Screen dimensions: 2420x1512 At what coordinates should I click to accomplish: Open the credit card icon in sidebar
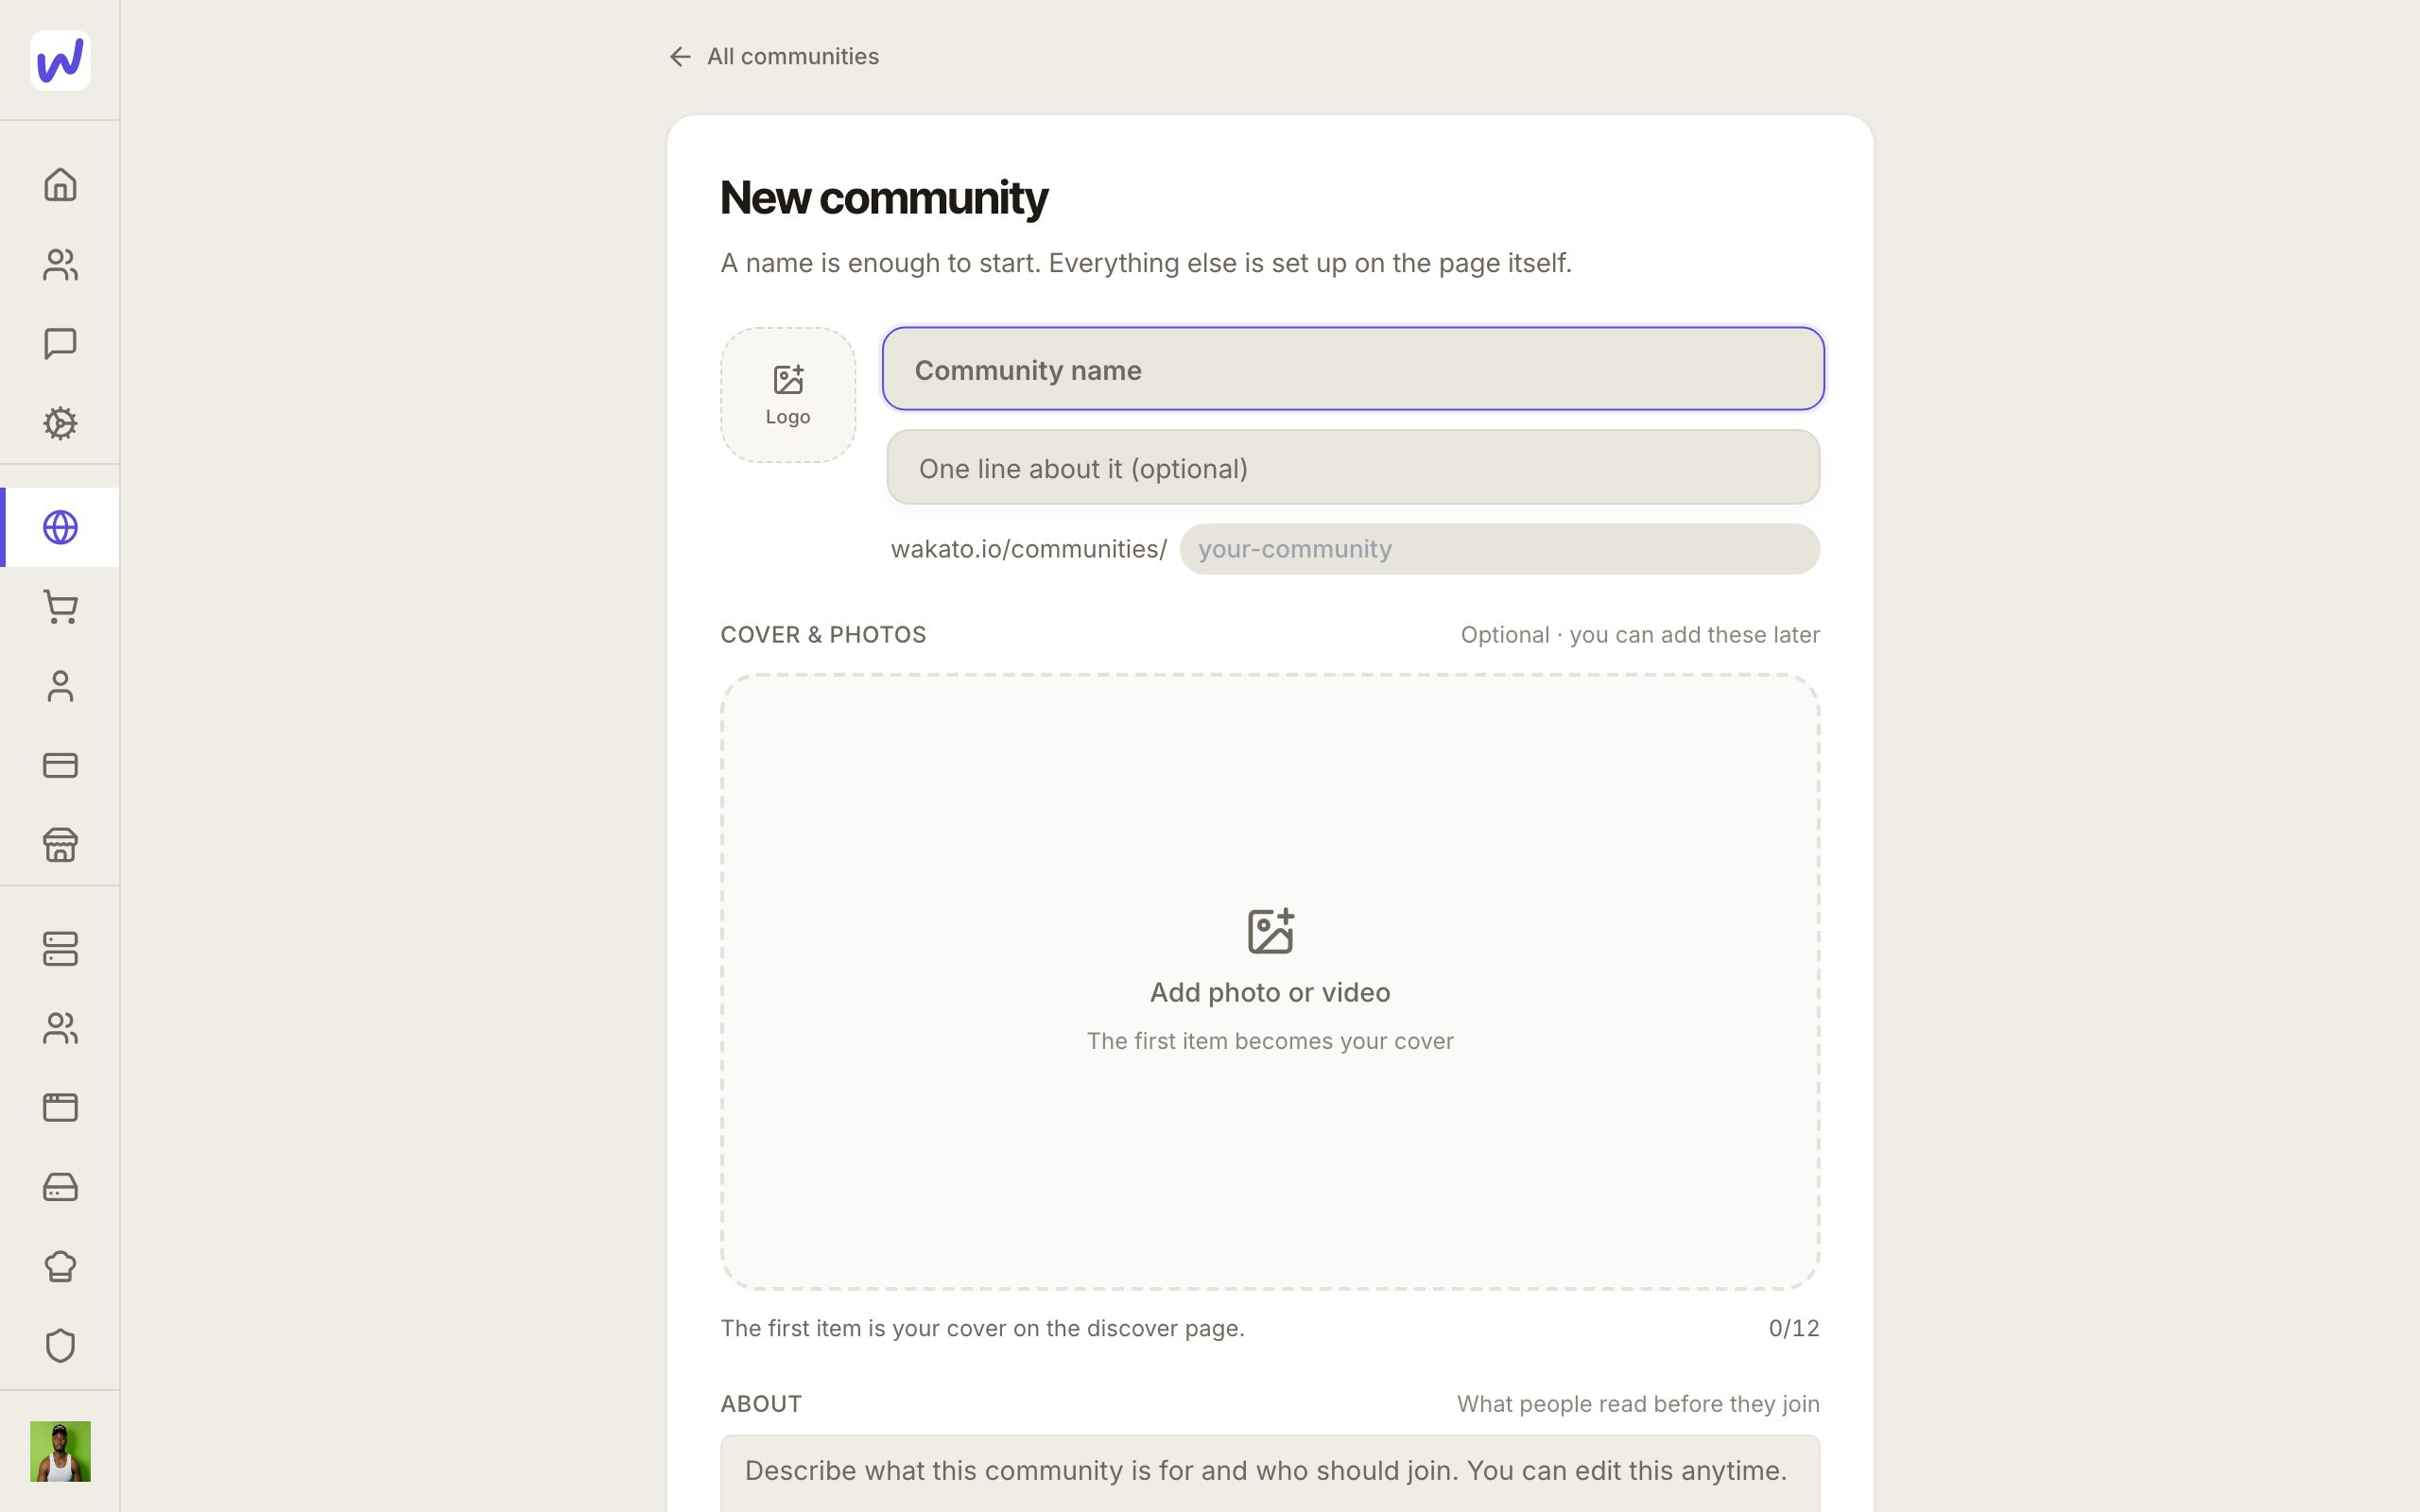point(60,765)
